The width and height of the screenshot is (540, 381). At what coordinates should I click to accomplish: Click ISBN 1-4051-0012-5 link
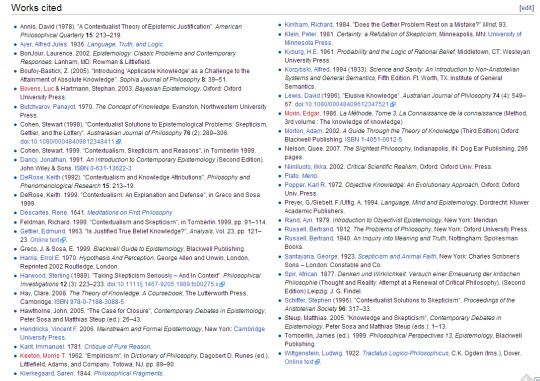(x=373, y=140)
